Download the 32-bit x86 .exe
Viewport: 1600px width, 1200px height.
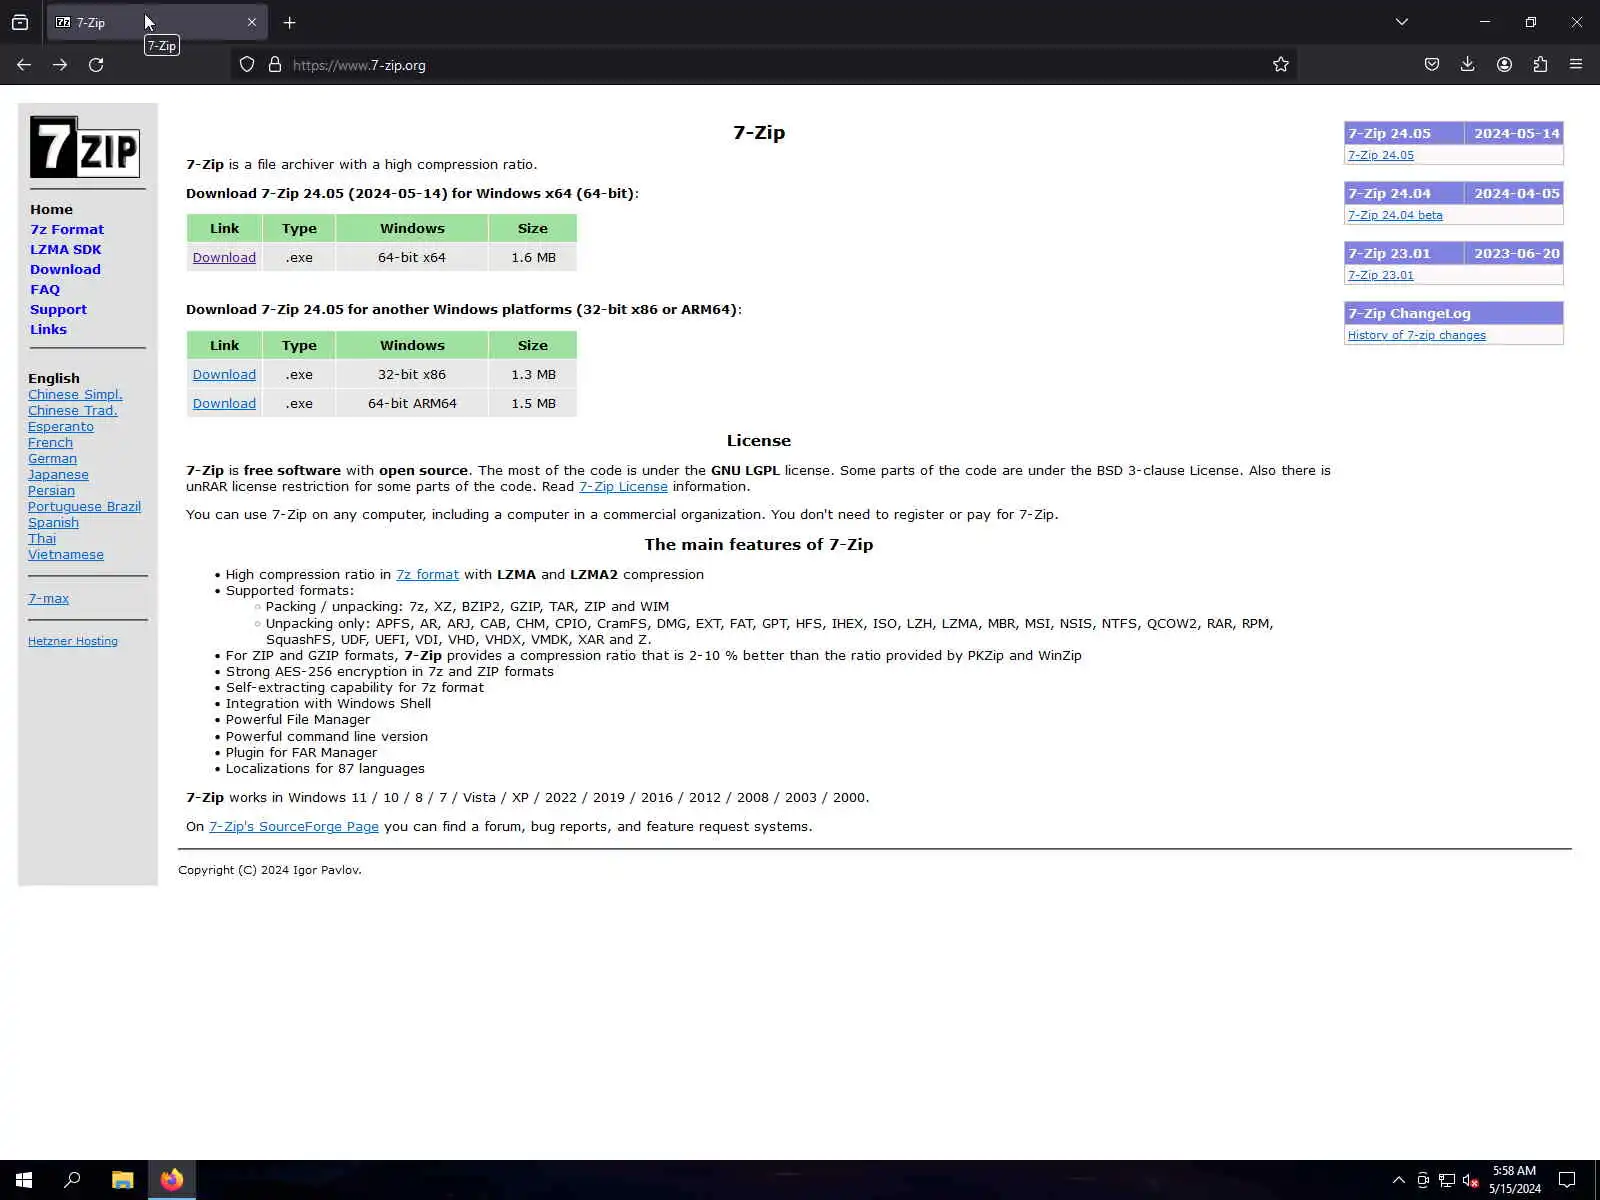click(x=224, y=374)
